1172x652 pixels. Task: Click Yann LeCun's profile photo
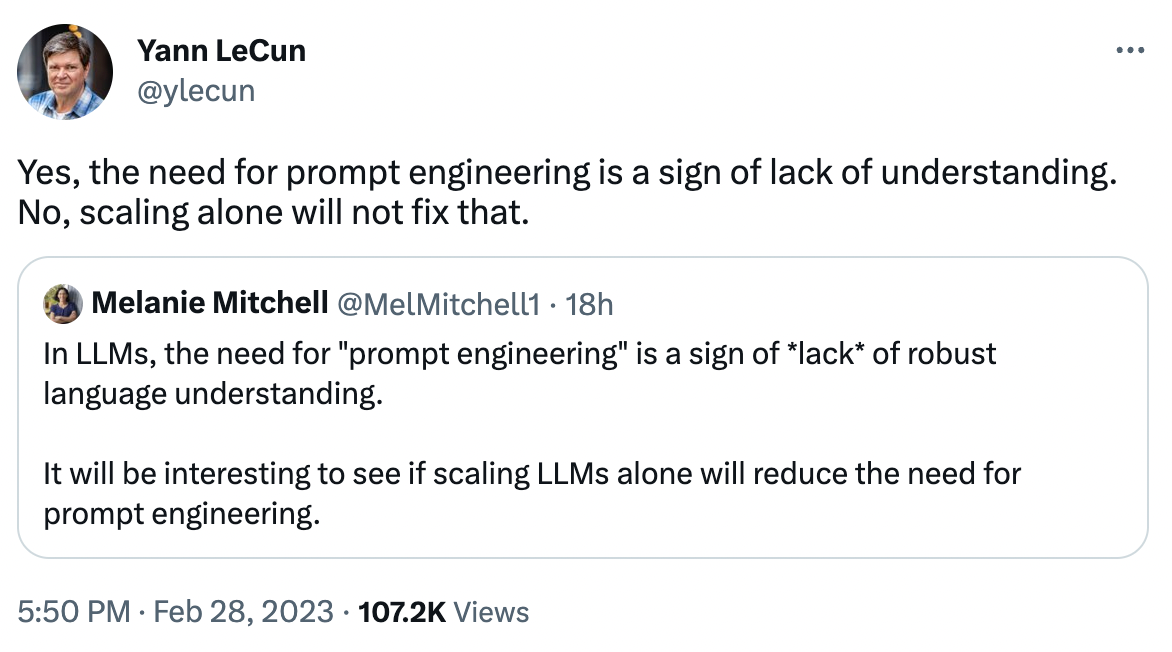click(65, 72)
